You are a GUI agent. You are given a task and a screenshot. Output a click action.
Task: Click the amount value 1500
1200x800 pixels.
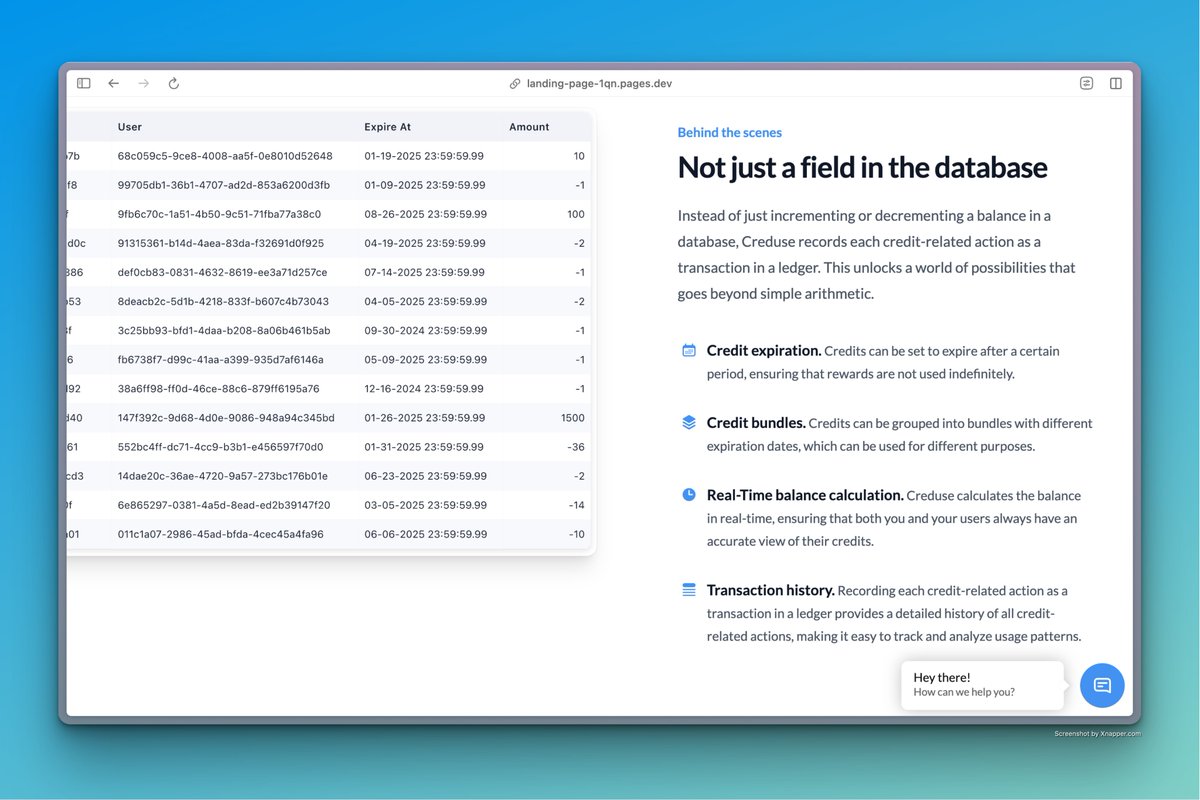coord(573,417)
